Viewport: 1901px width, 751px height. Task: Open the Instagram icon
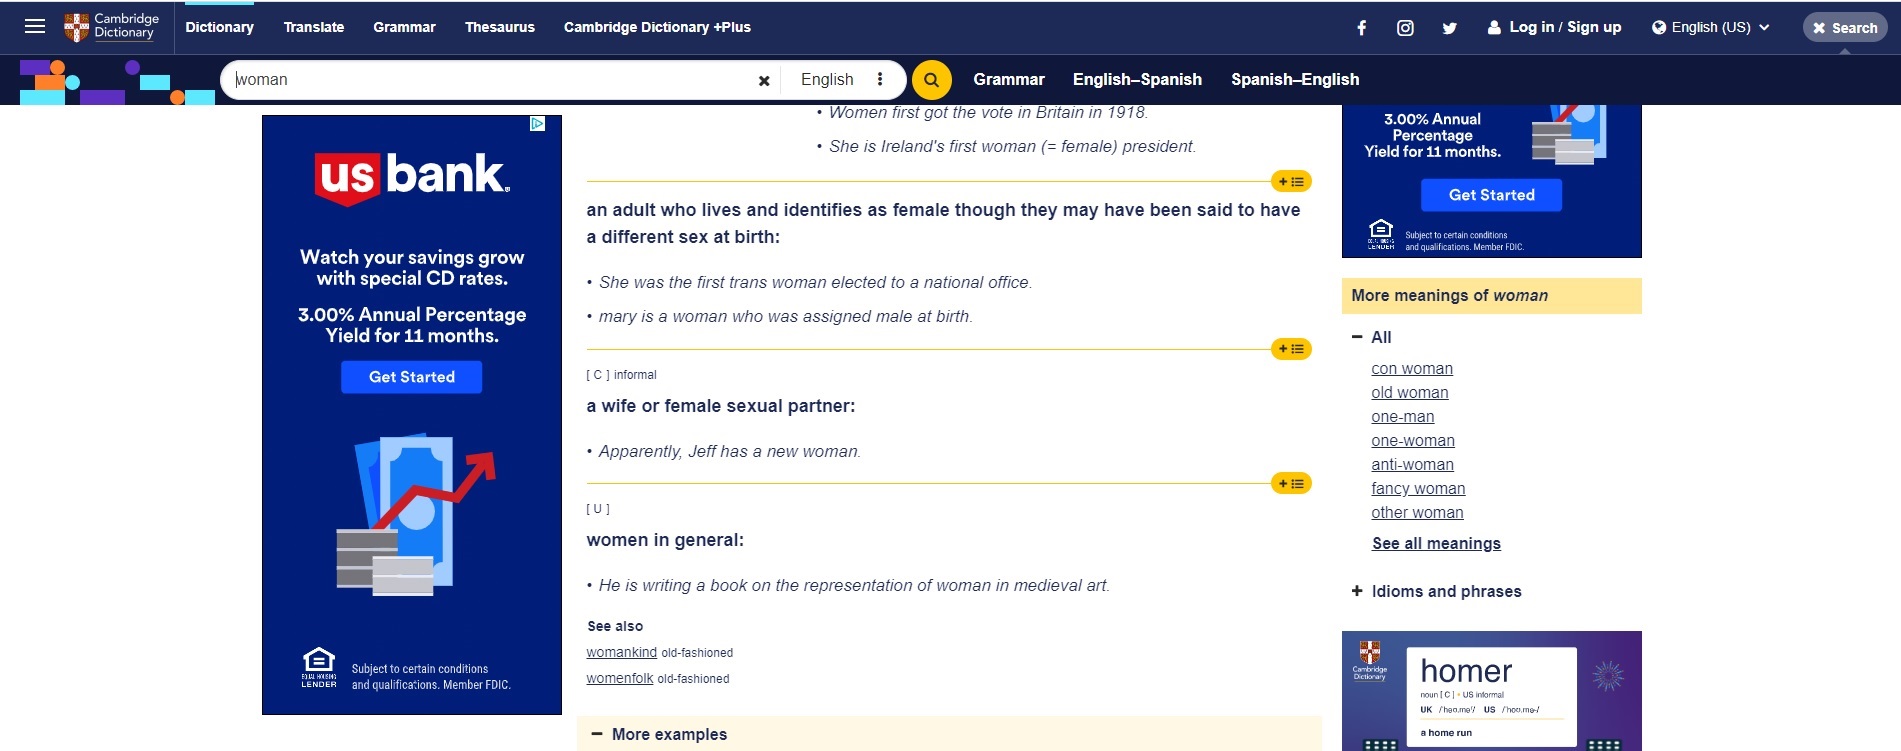[1405, 28]
